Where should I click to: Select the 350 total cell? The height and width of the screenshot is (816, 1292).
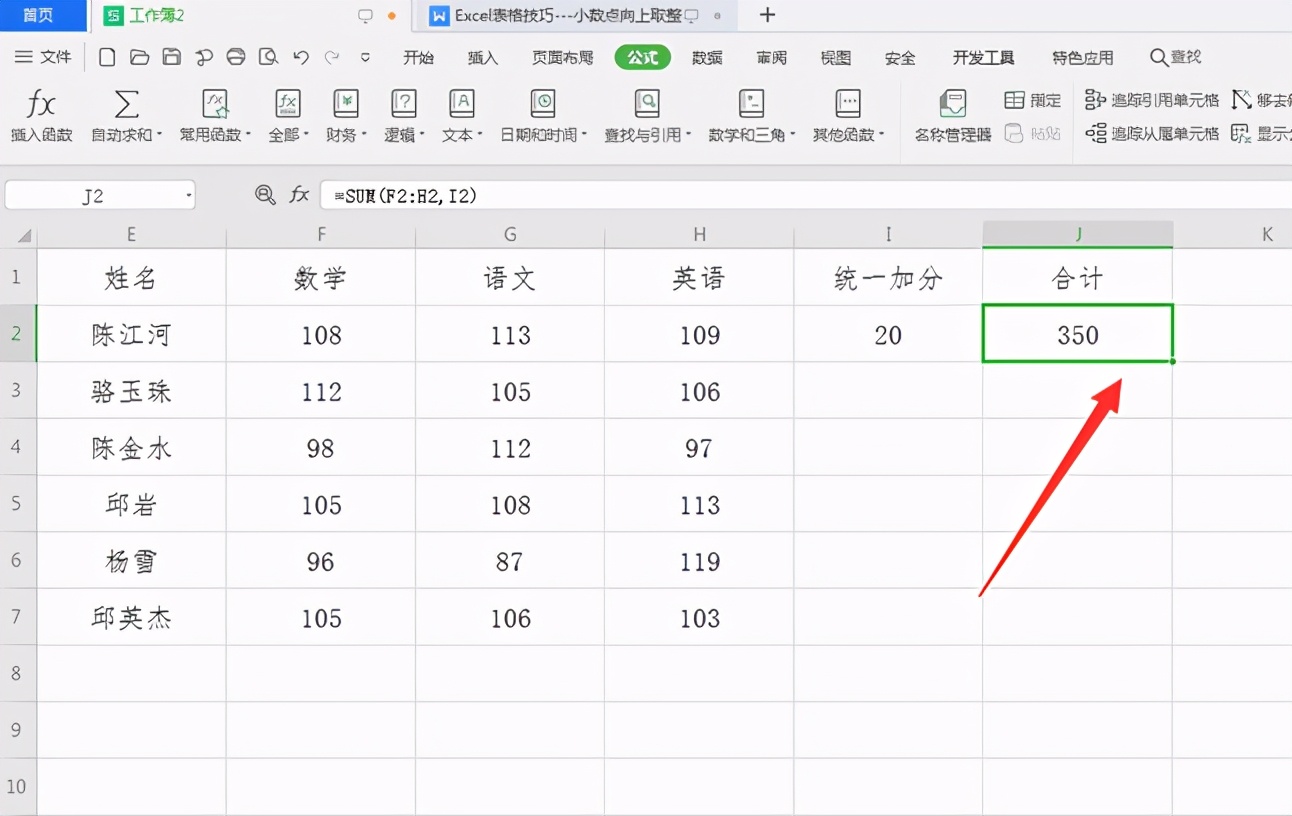pyautogui.click(x=1078, y=334)
